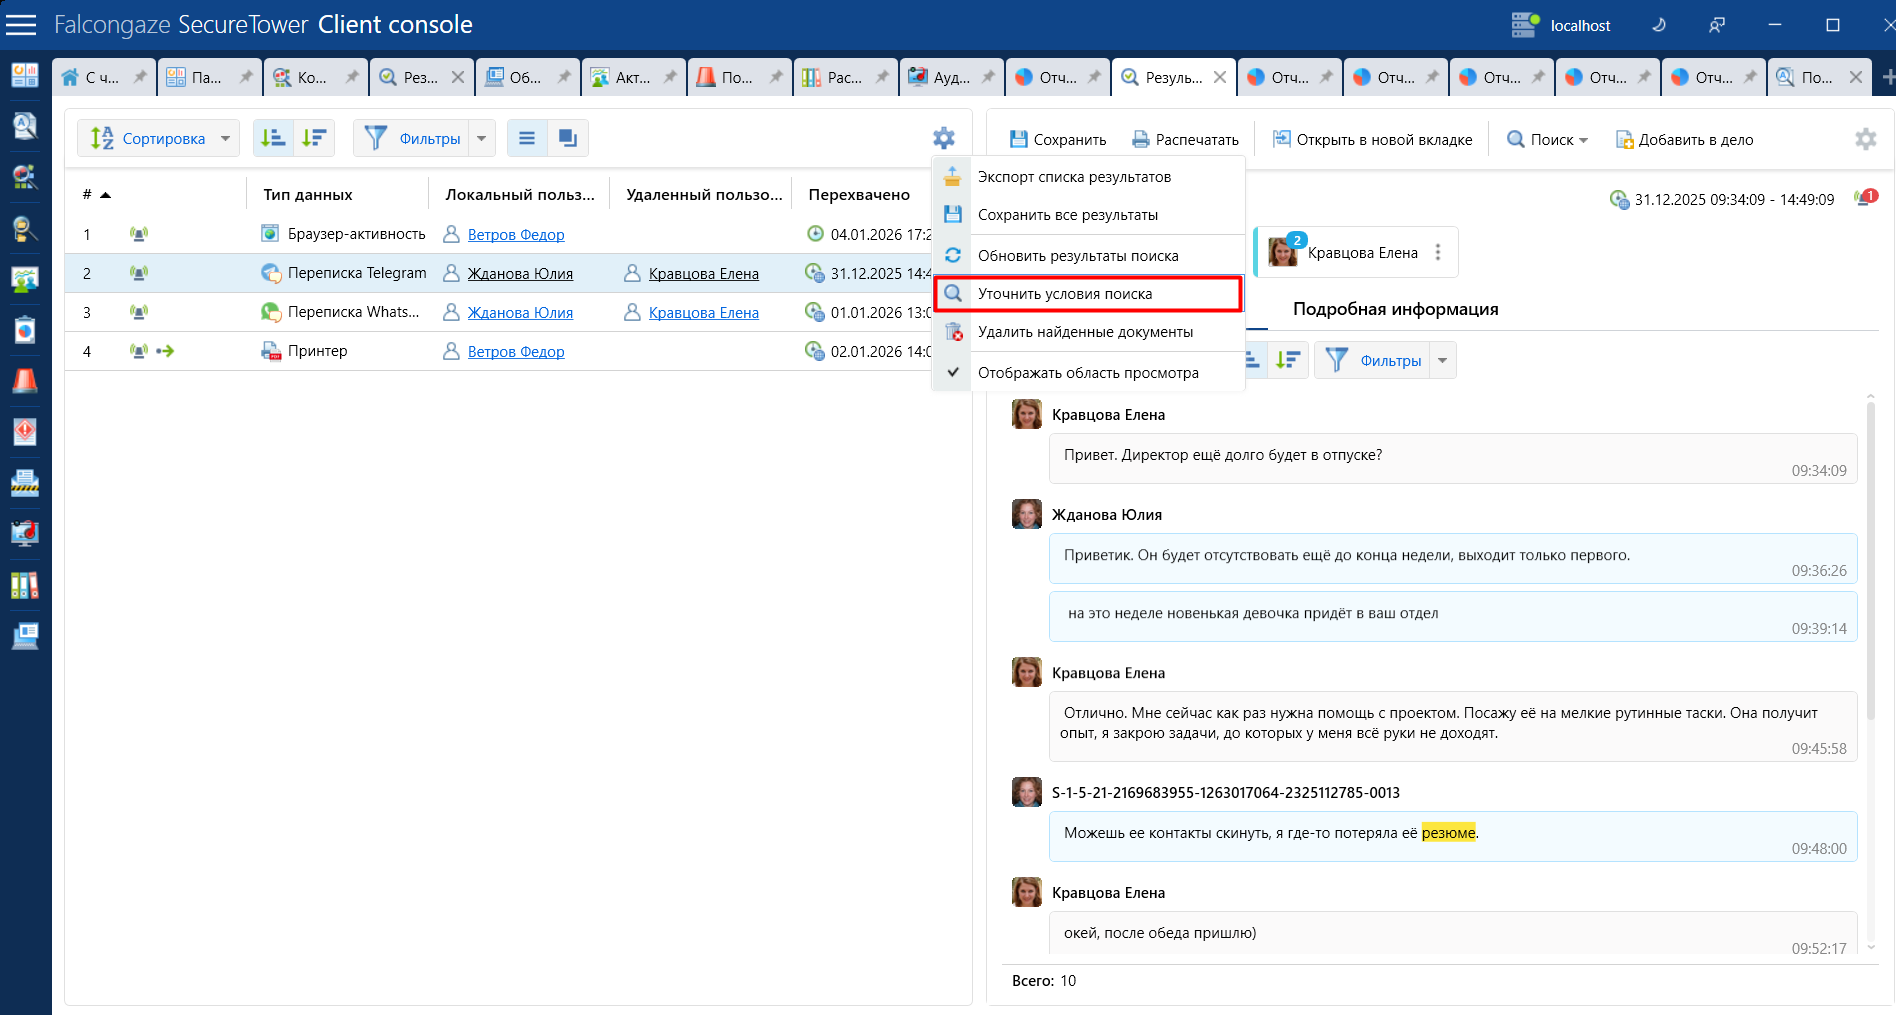The image size is (1896, 1015).
Task: Switch to list view layout icon
Action: (527, 138)
